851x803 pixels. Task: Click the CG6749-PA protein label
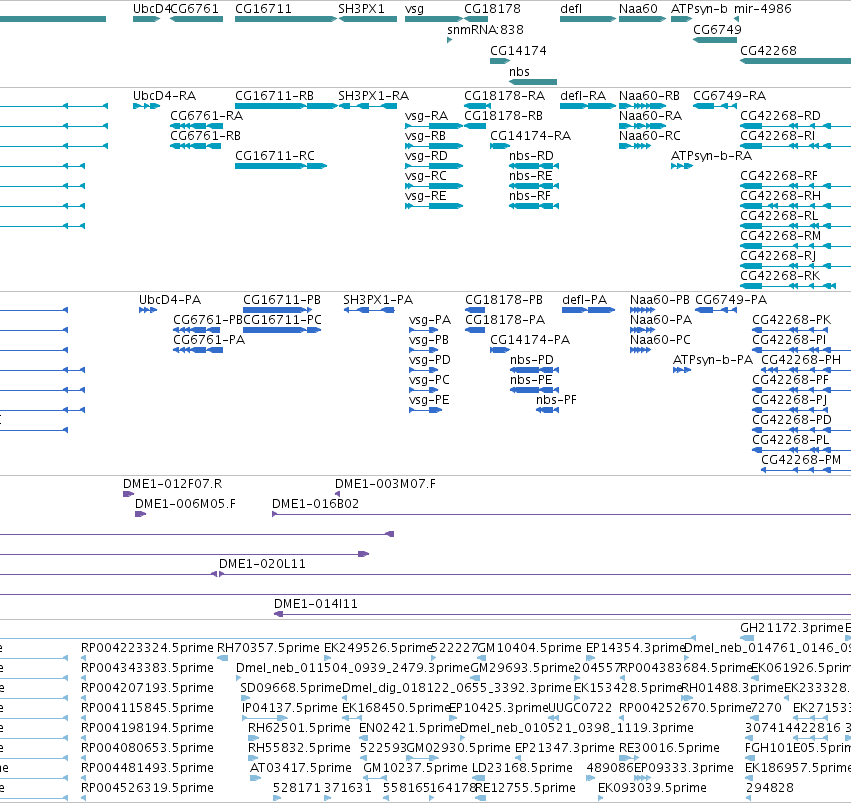point(731,300)
